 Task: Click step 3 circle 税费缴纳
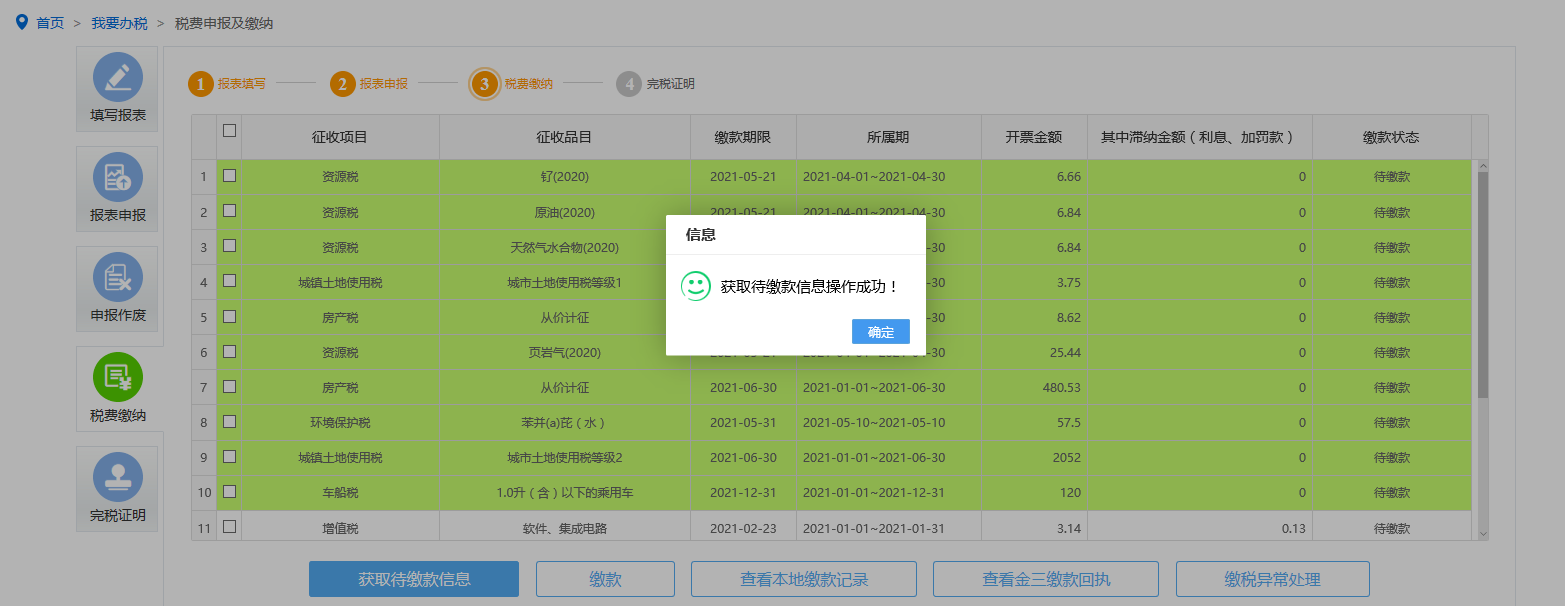coord(485,84)
